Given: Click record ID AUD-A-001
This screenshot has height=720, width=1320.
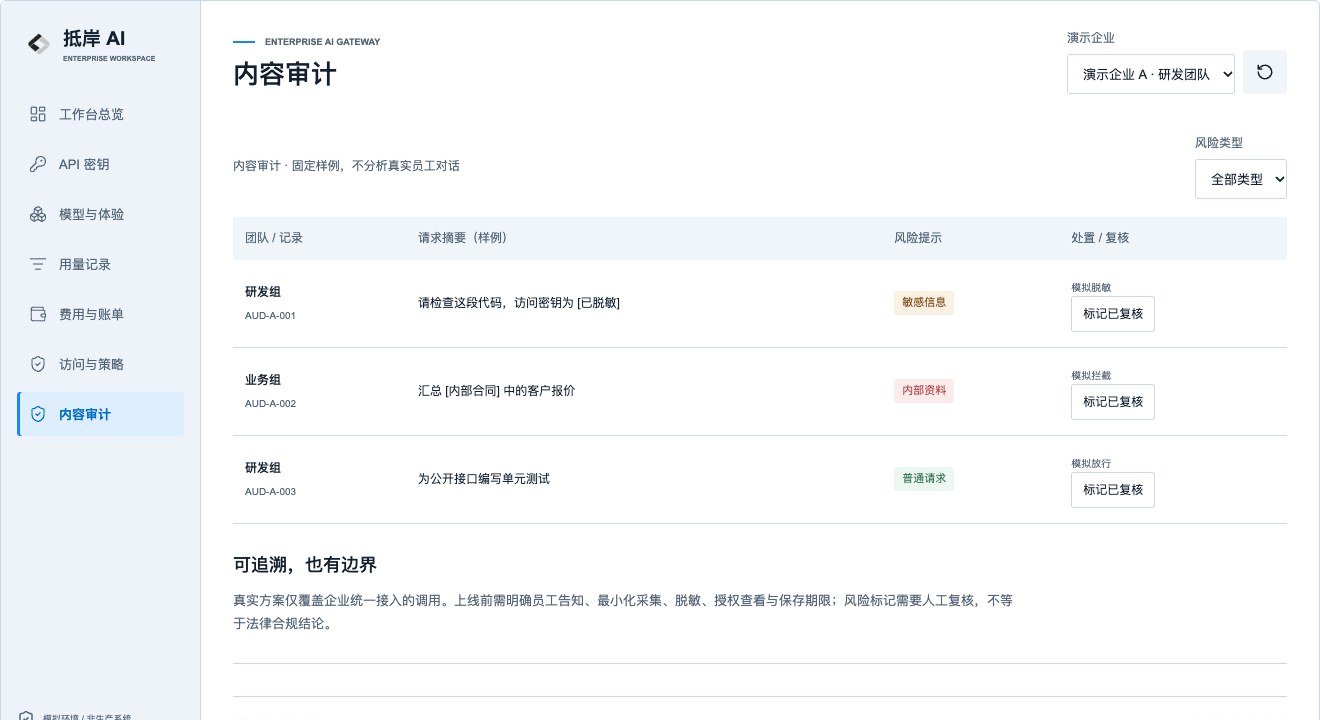Looking at the screenshot, I should point(270,316).
